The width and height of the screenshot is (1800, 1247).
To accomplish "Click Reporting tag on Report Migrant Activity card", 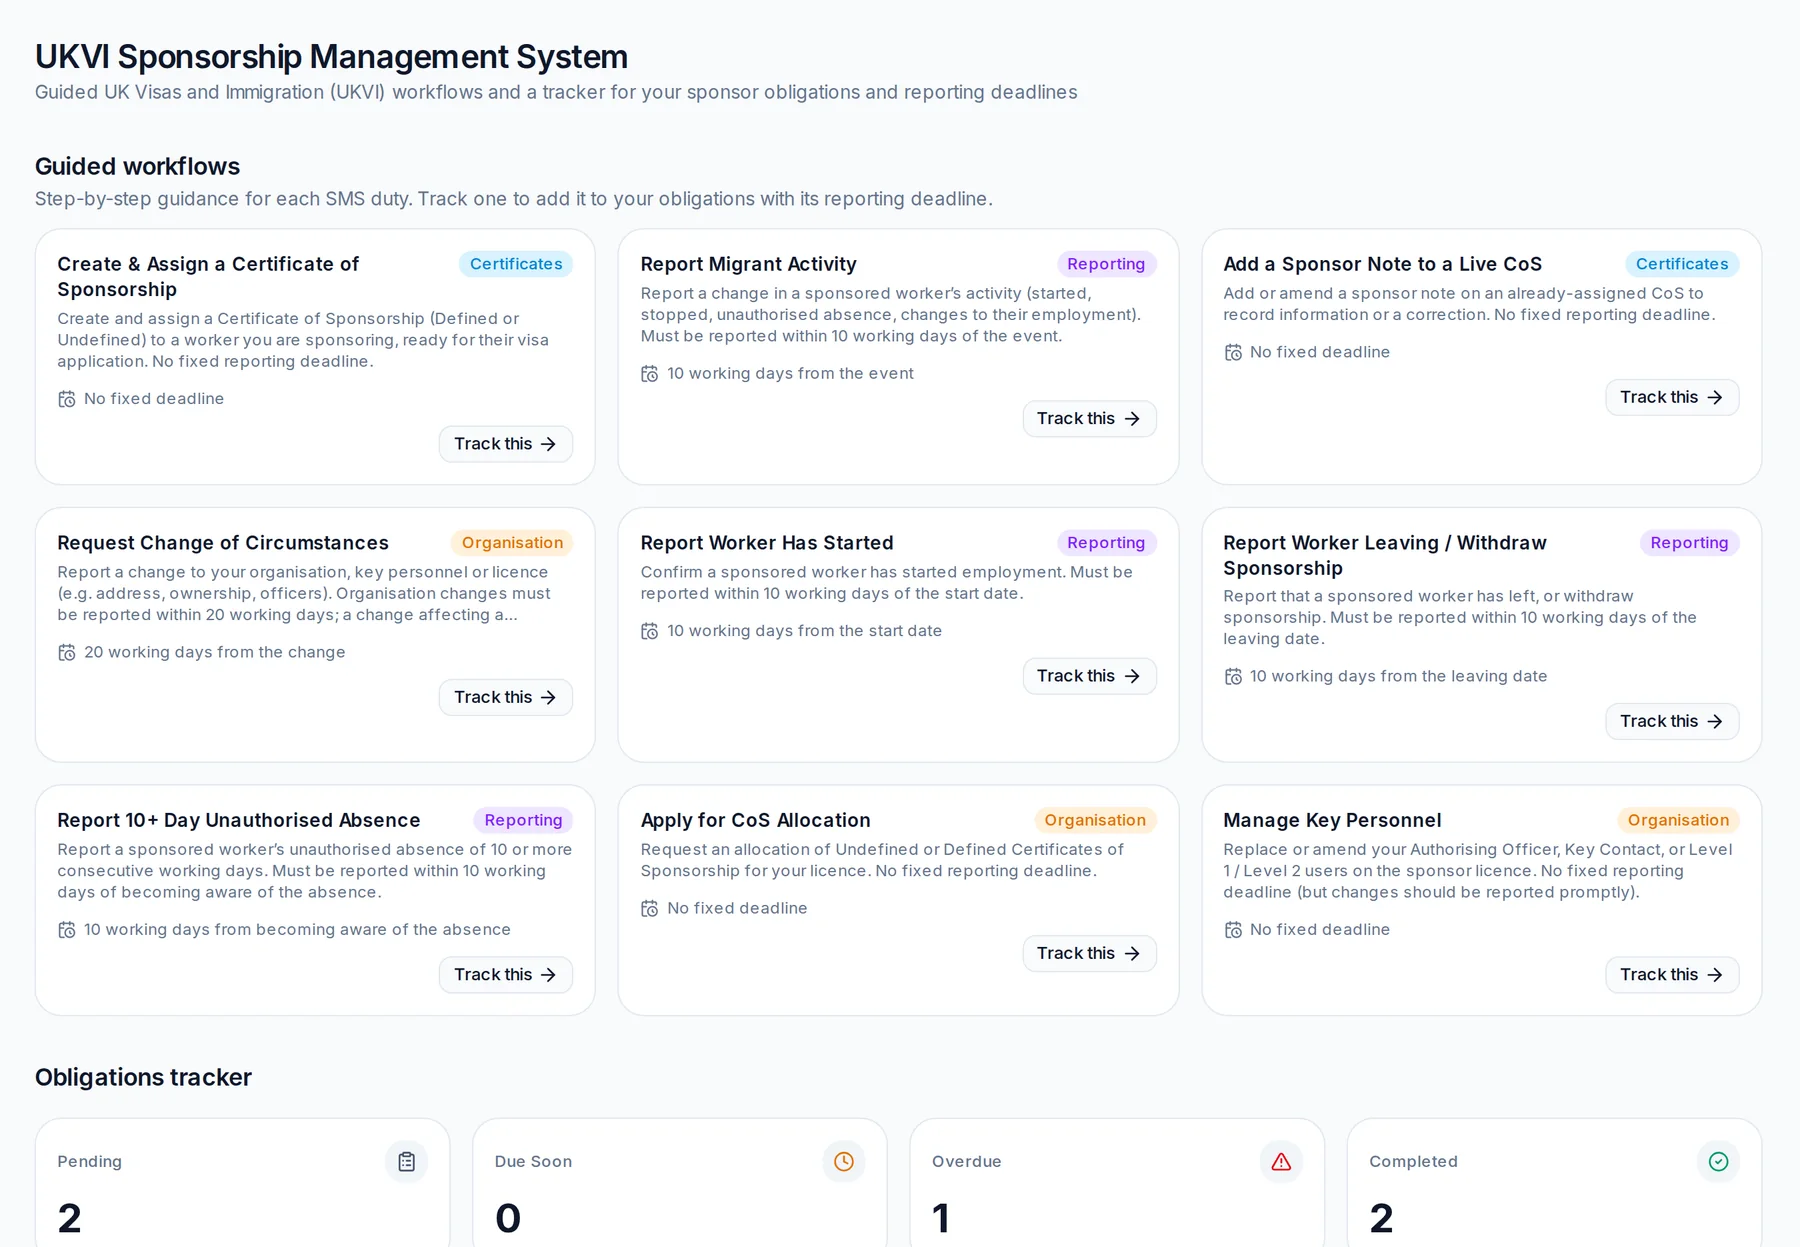I will tap(1106, 264).
